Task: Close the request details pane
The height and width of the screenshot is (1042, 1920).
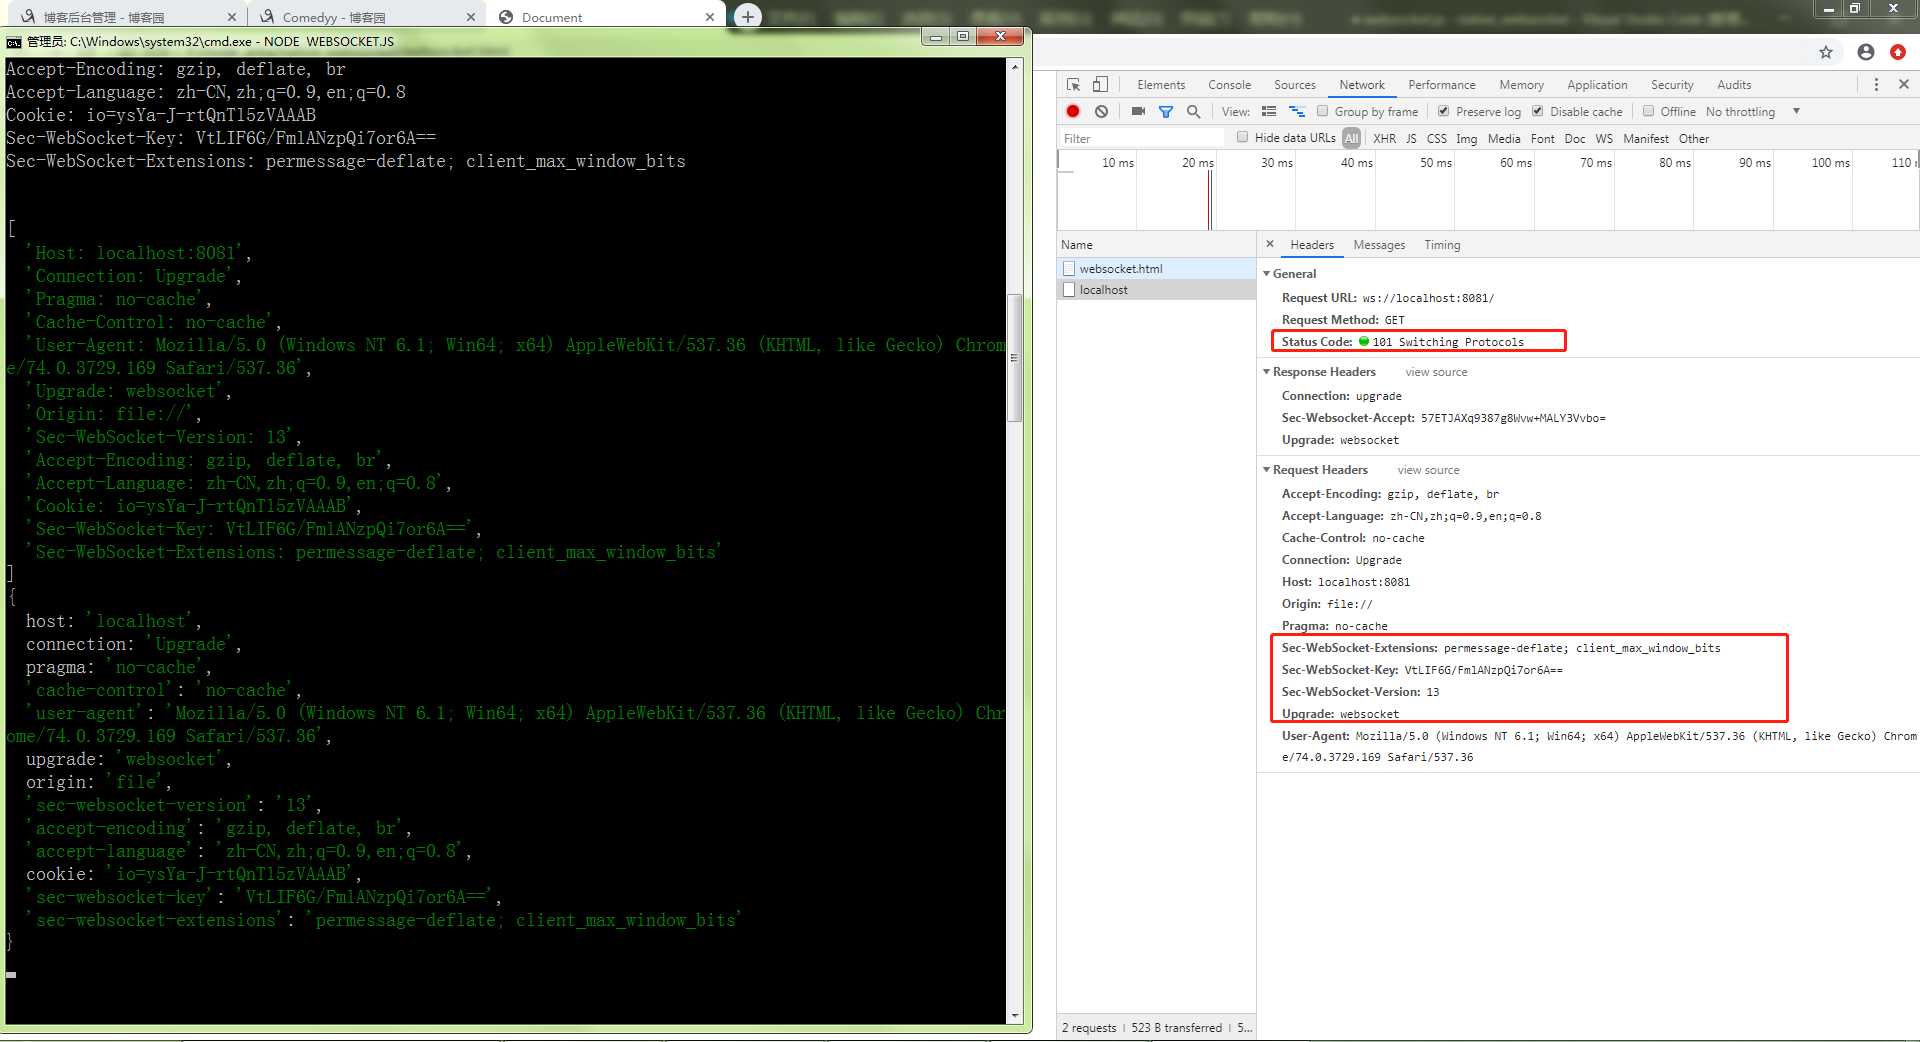Action: [1270, 244]
